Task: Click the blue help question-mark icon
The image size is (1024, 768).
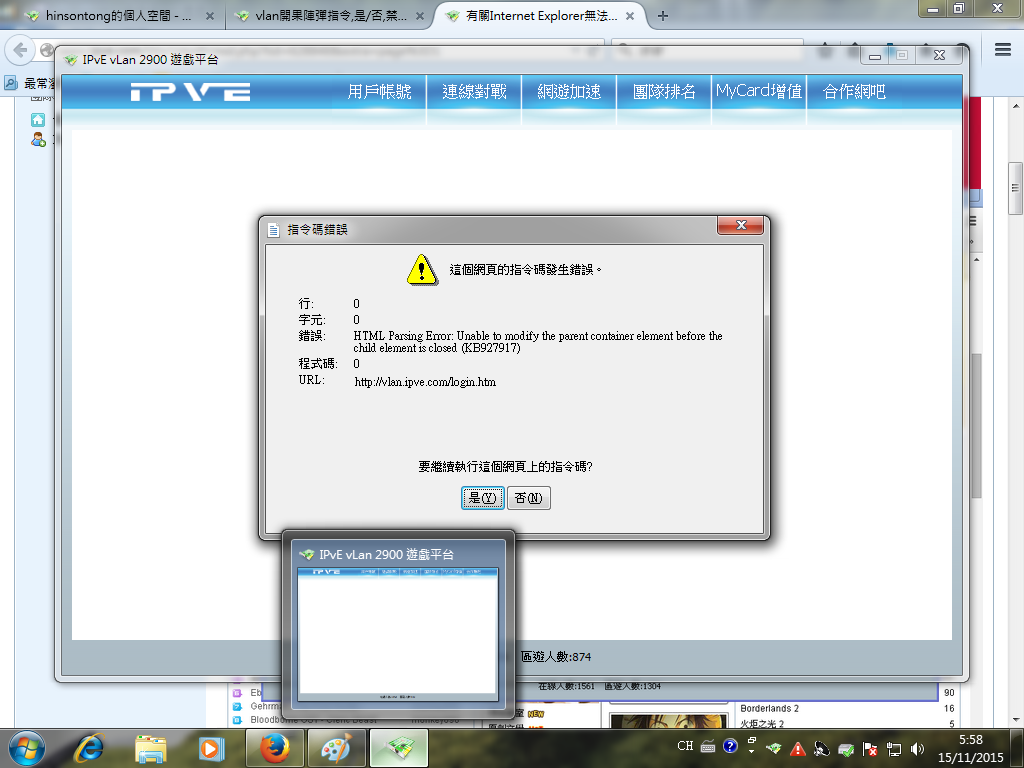Action: 730,746
